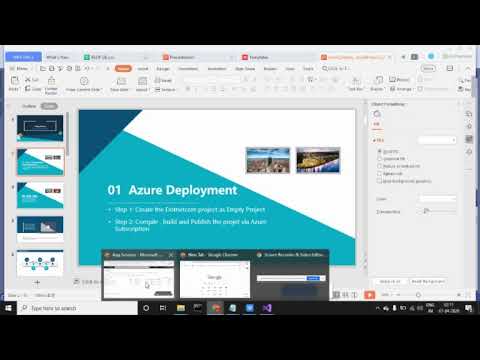Click the taskbar search box
Image resolution: width=480 pixels, height=360 pixels.
click(x=77, y=308)
